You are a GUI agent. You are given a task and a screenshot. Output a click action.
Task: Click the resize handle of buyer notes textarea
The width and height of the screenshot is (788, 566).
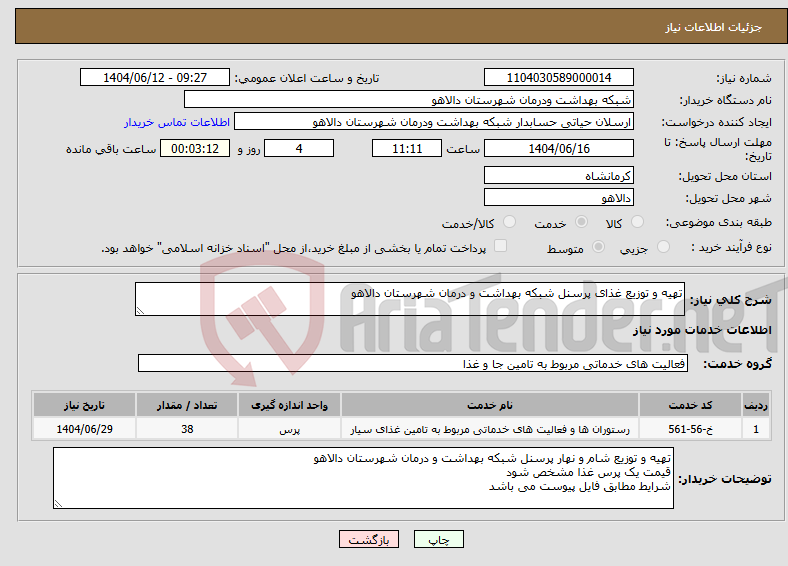coord(58,504)
